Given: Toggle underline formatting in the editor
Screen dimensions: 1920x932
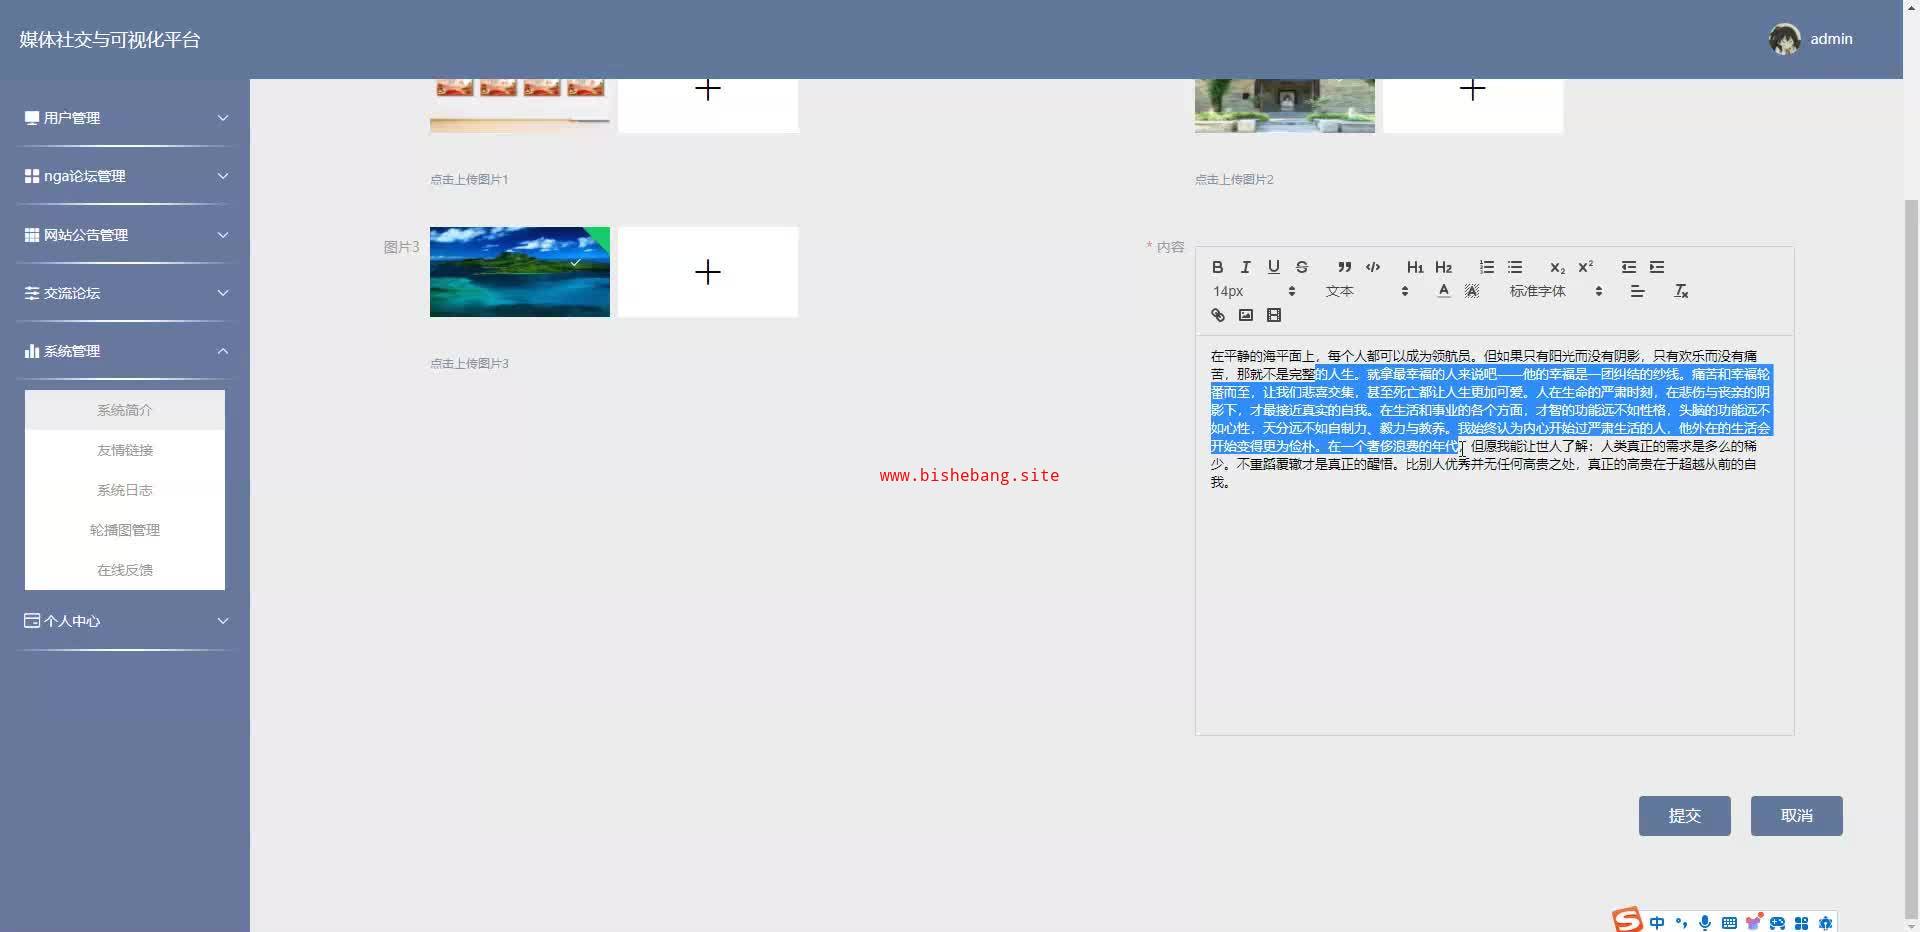Looking at the screenshot, I should tap(1273, 267).
